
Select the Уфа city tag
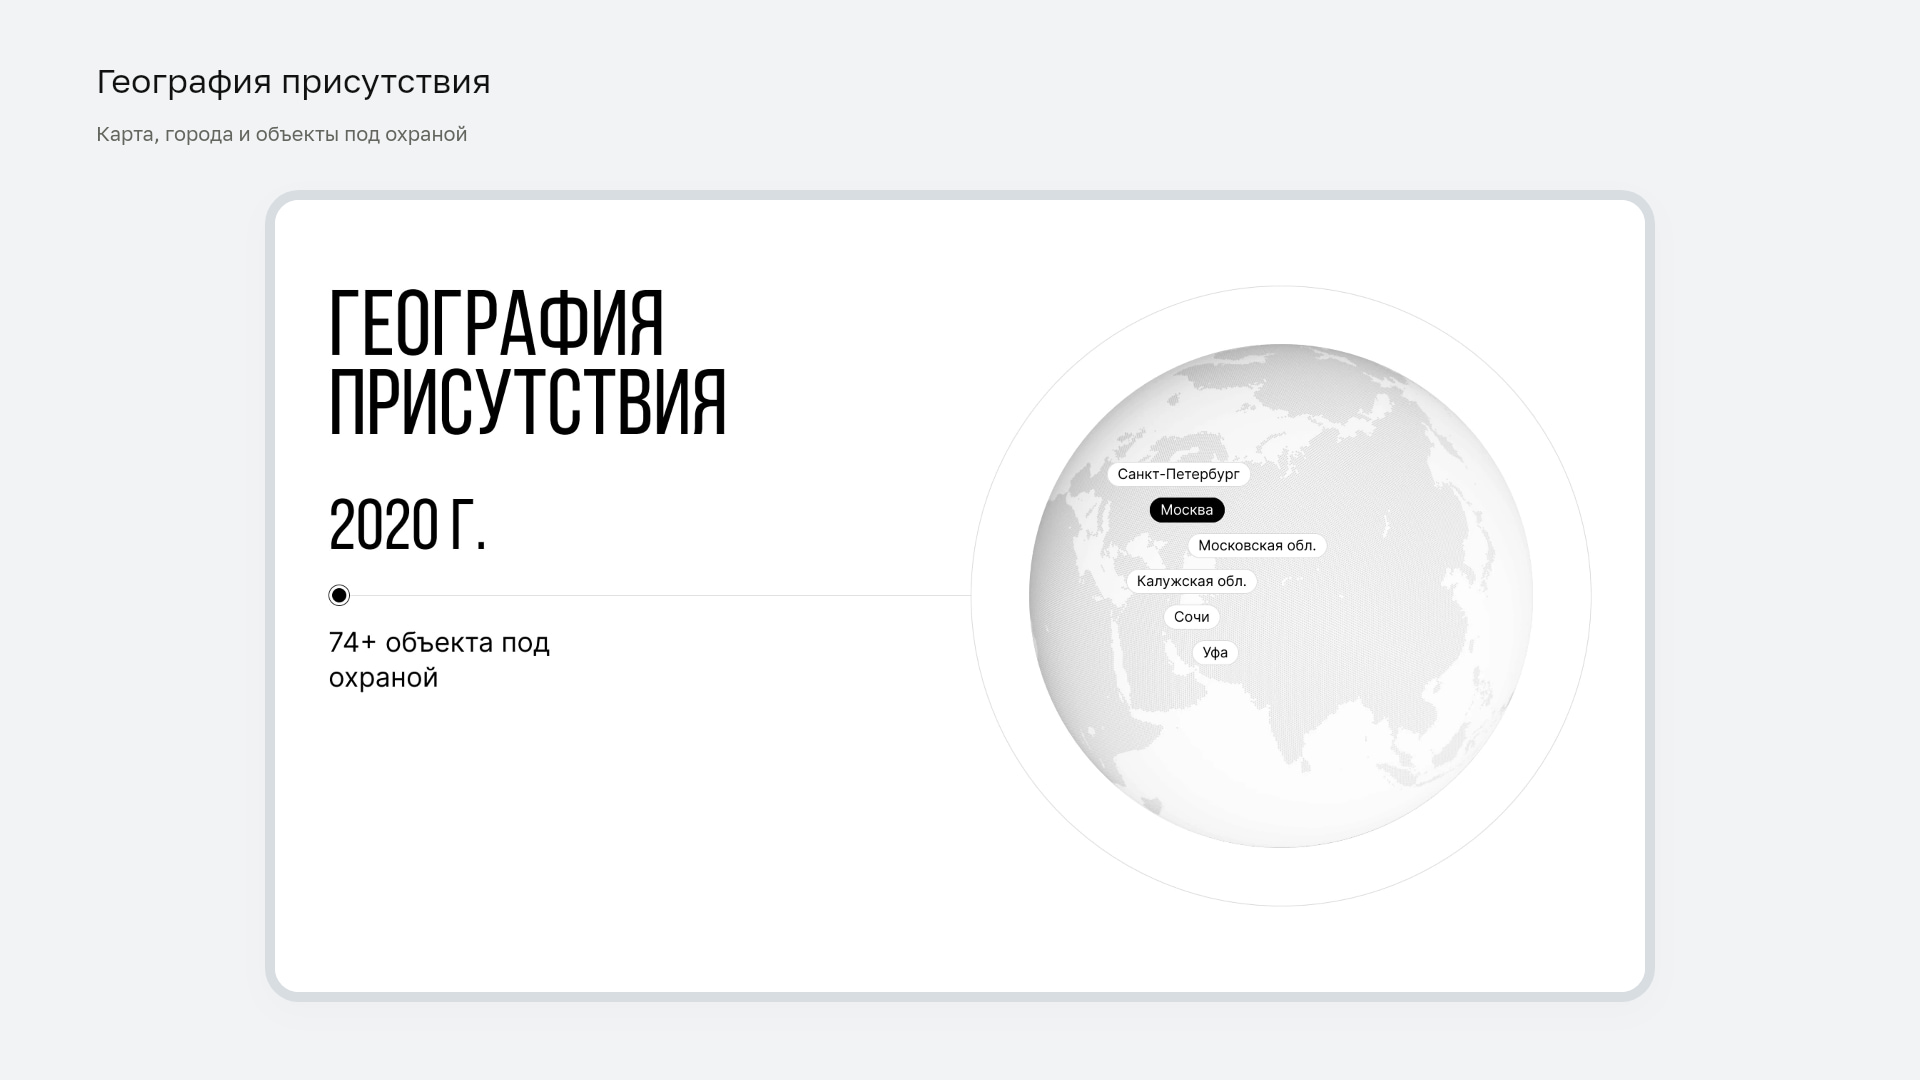1215,653
